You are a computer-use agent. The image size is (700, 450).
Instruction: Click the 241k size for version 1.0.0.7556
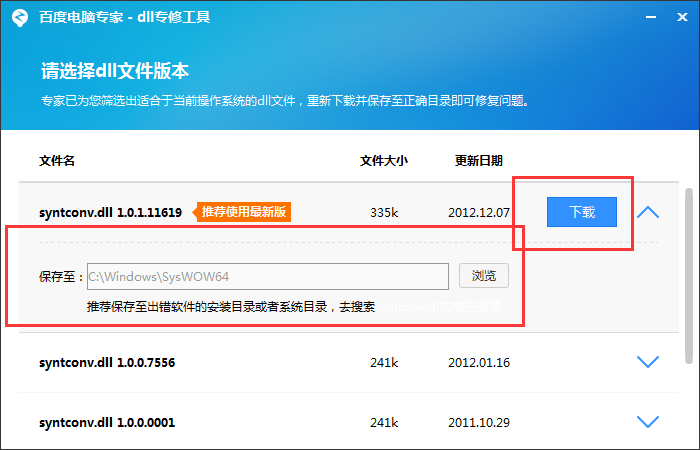pyautogui.click(x=384, y=362)
